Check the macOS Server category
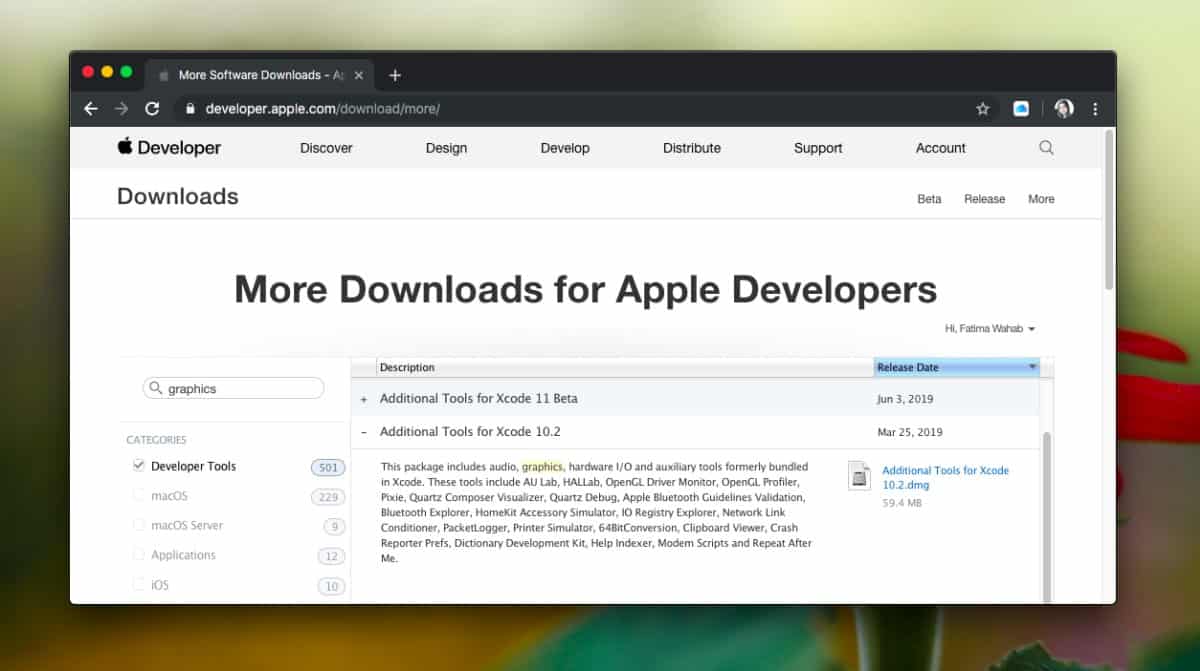The width and height of the screenshot is (1200, 671). pos(139,525)
